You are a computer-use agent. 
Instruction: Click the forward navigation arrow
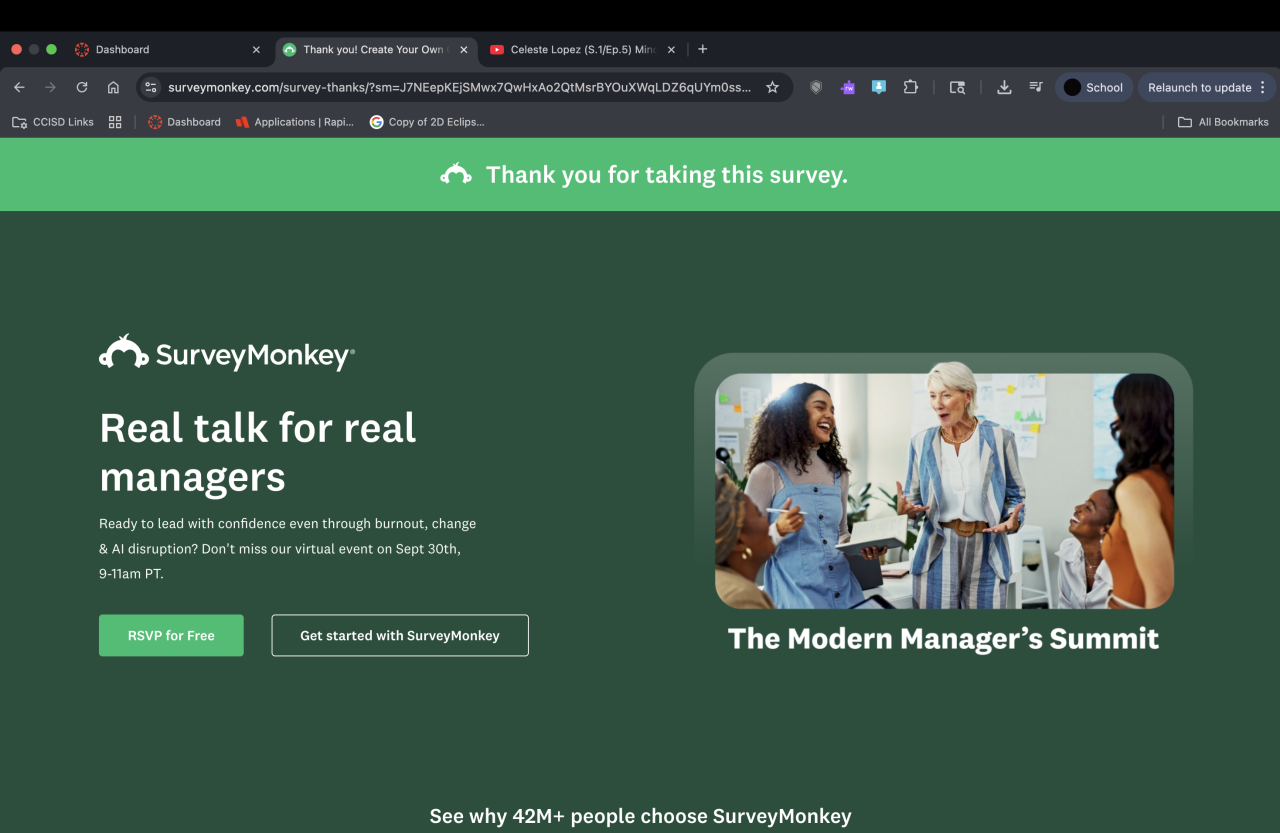tap(50, 87)
